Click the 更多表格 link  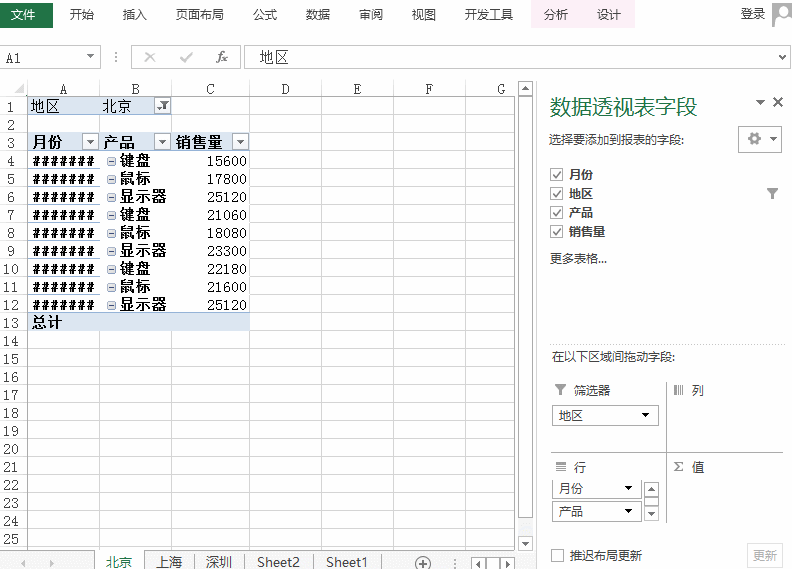[x=578, y=258]
